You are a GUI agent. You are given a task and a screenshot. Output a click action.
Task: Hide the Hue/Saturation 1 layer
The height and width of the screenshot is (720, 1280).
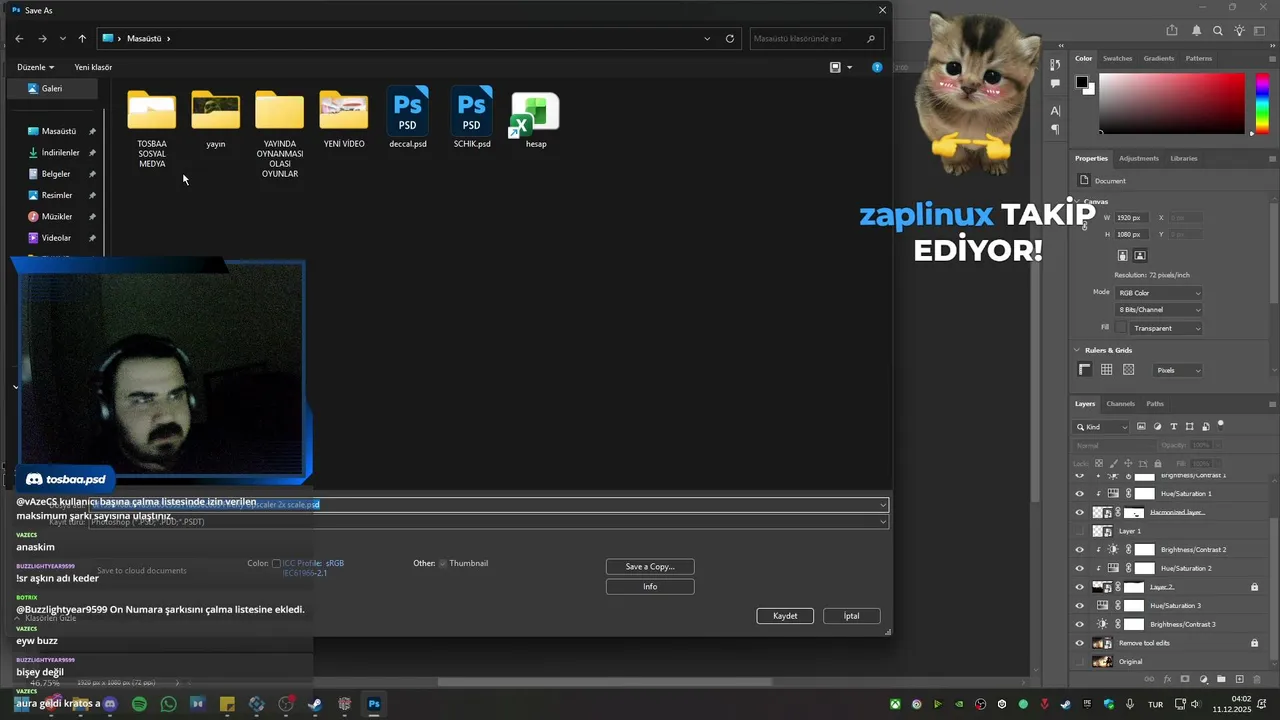[1079, 494]
